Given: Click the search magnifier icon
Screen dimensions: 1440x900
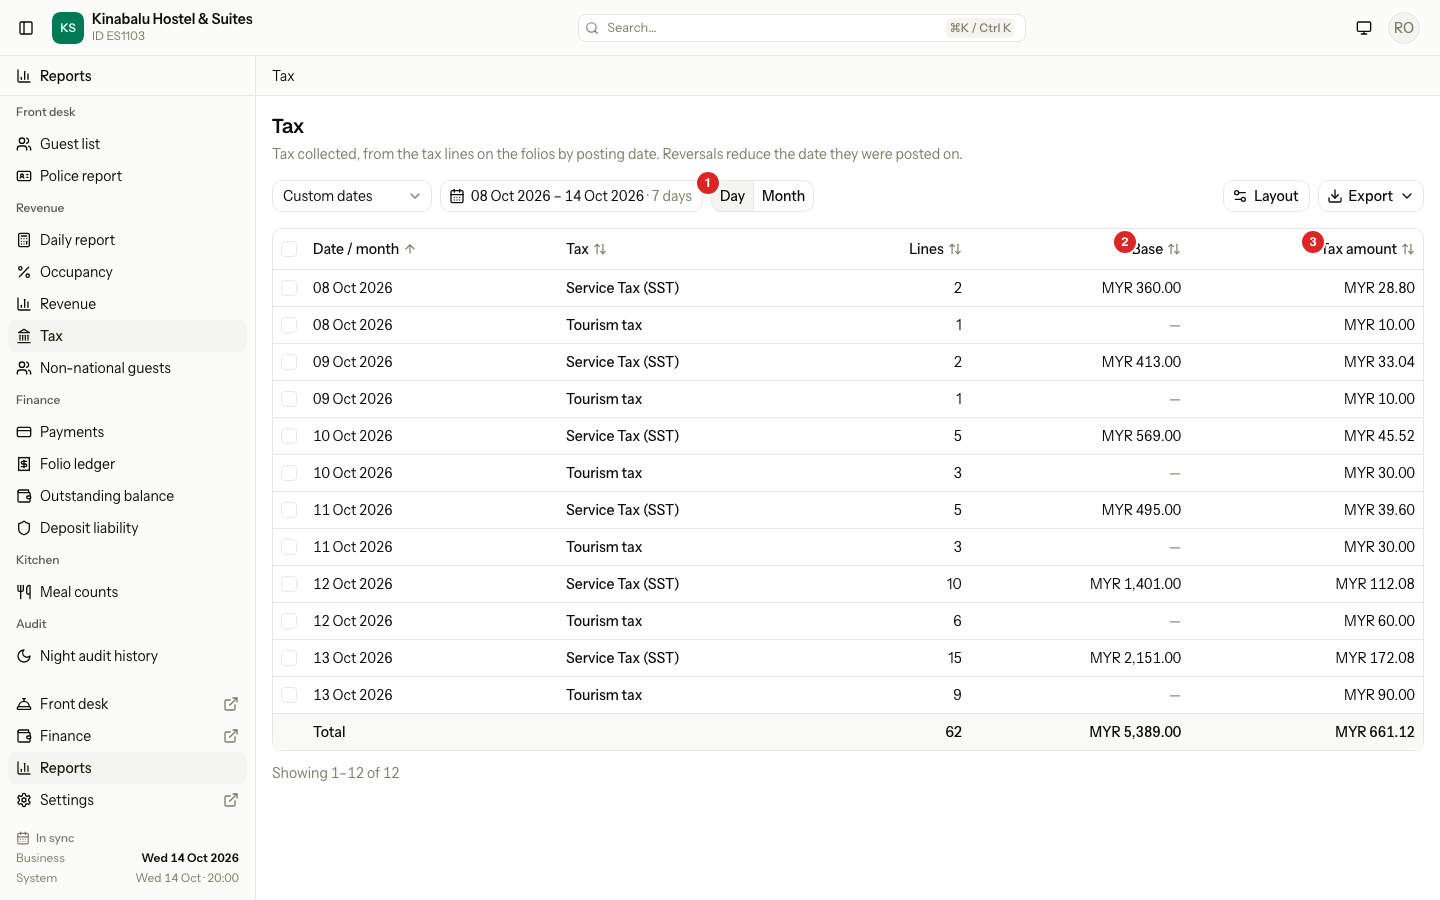Looking at the screenshot, I should point(592,28).
